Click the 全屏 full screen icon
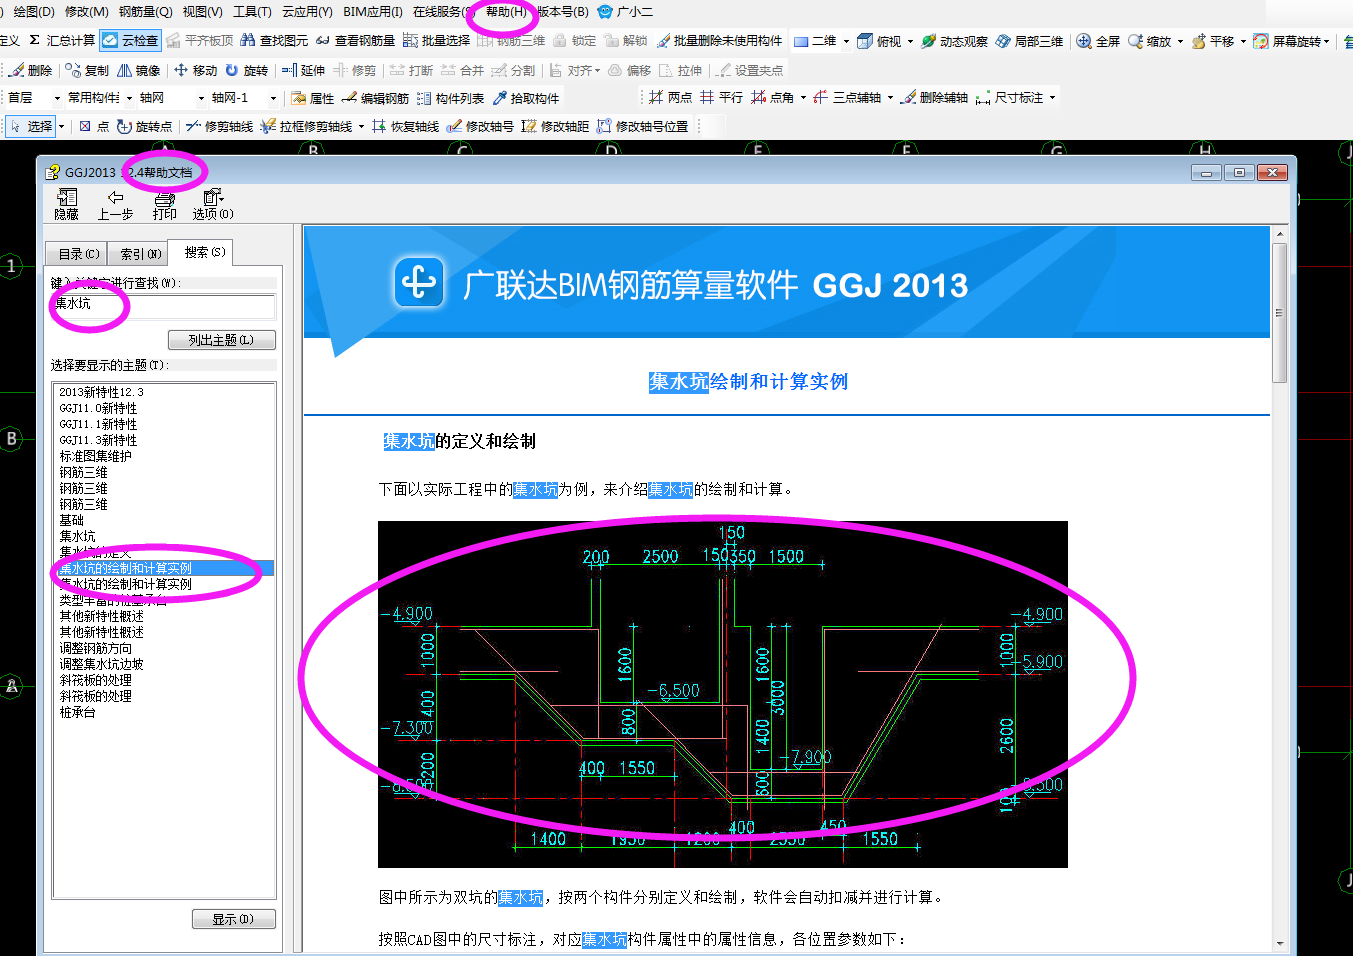1353x956 pixels. [x=1098, y=41]
